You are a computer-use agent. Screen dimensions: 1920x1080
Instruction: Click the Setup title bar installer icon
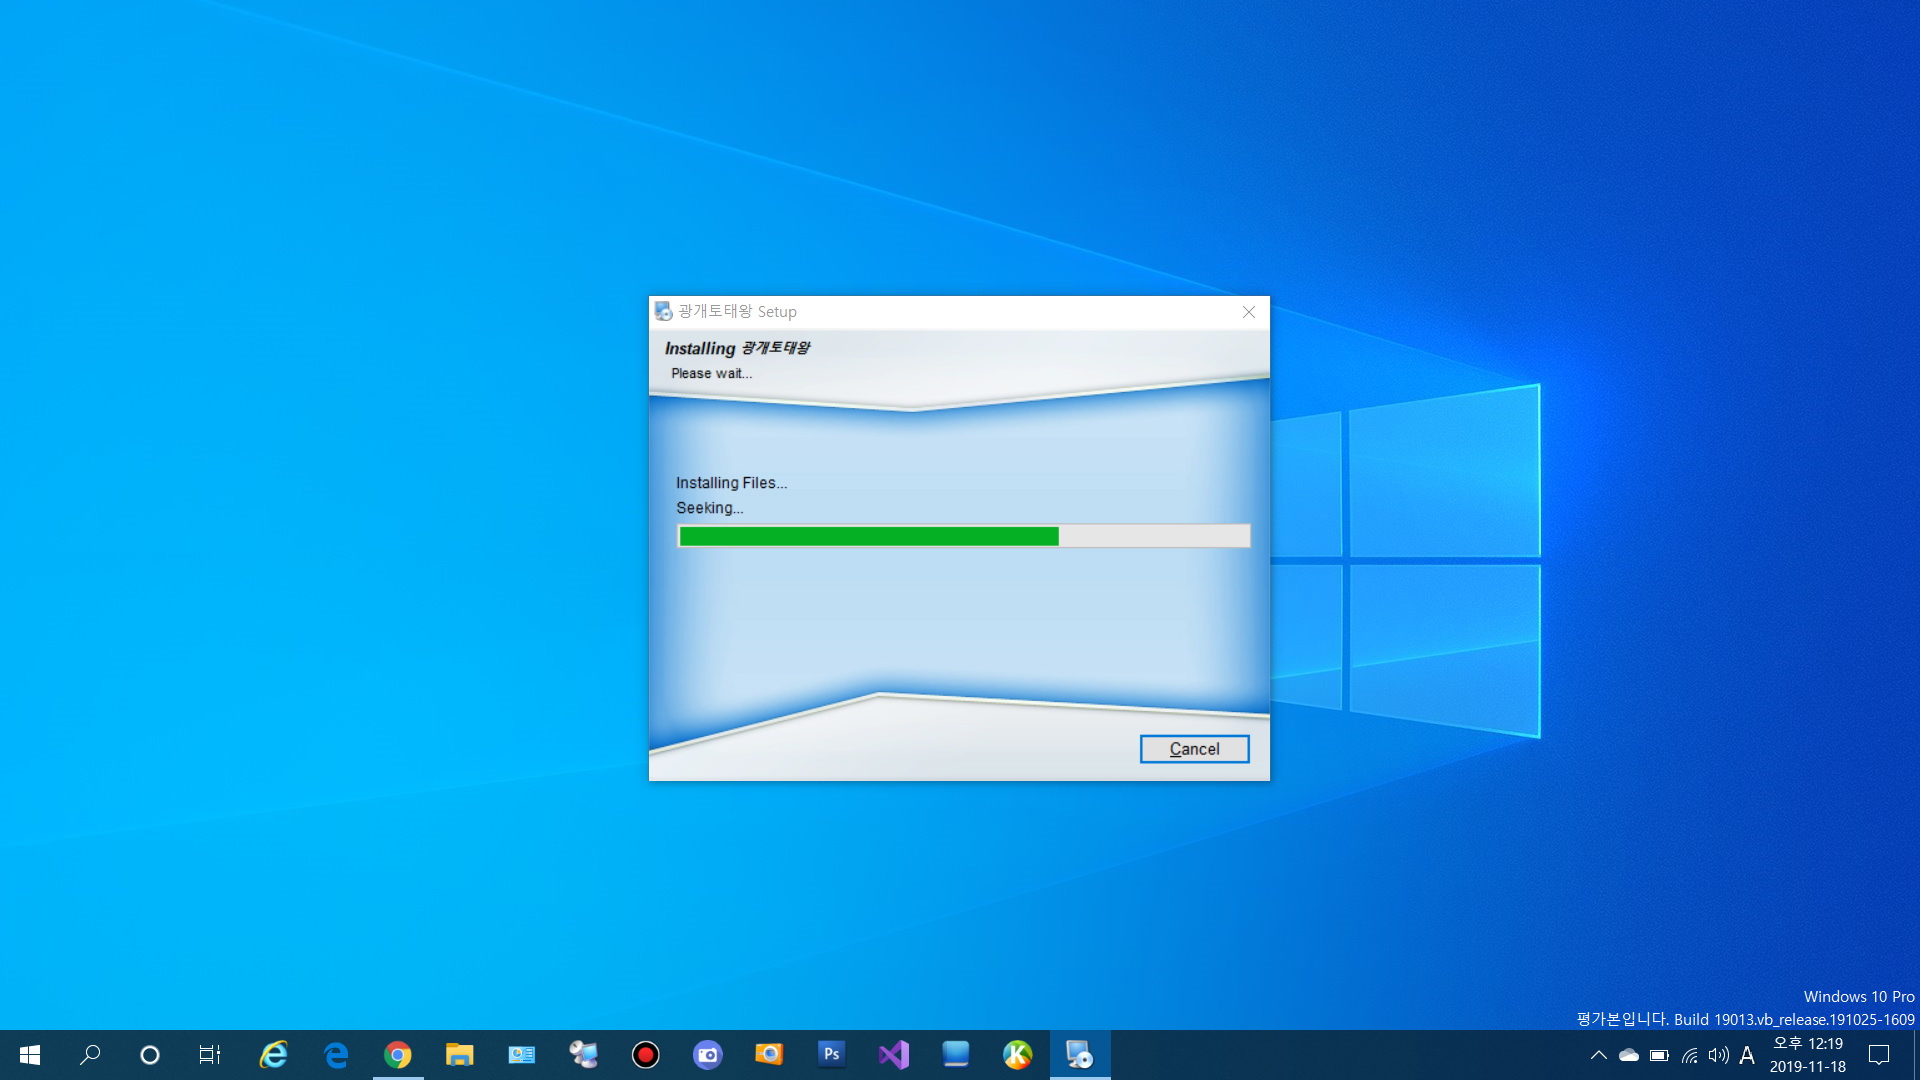coord(663,312)
